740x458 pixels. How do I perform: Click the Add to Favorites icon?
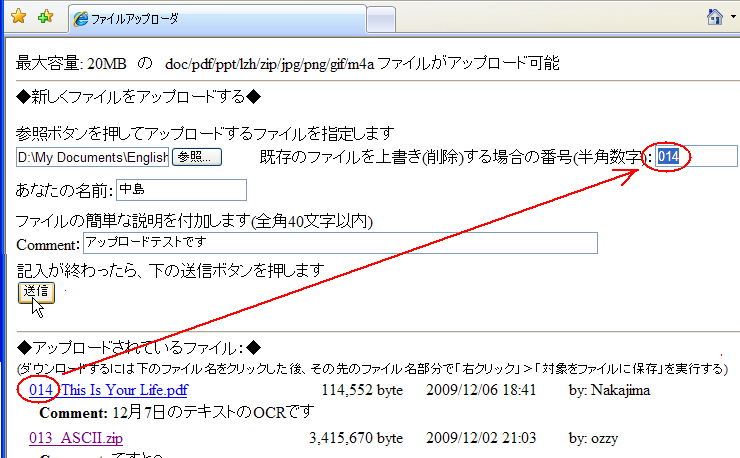point(44,17)
